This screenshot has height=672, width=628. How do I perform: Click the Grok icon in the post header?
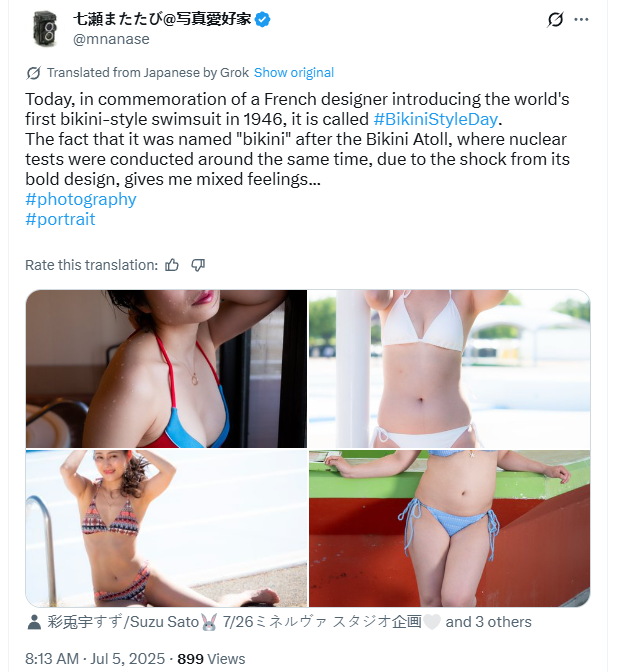(555, 19)
